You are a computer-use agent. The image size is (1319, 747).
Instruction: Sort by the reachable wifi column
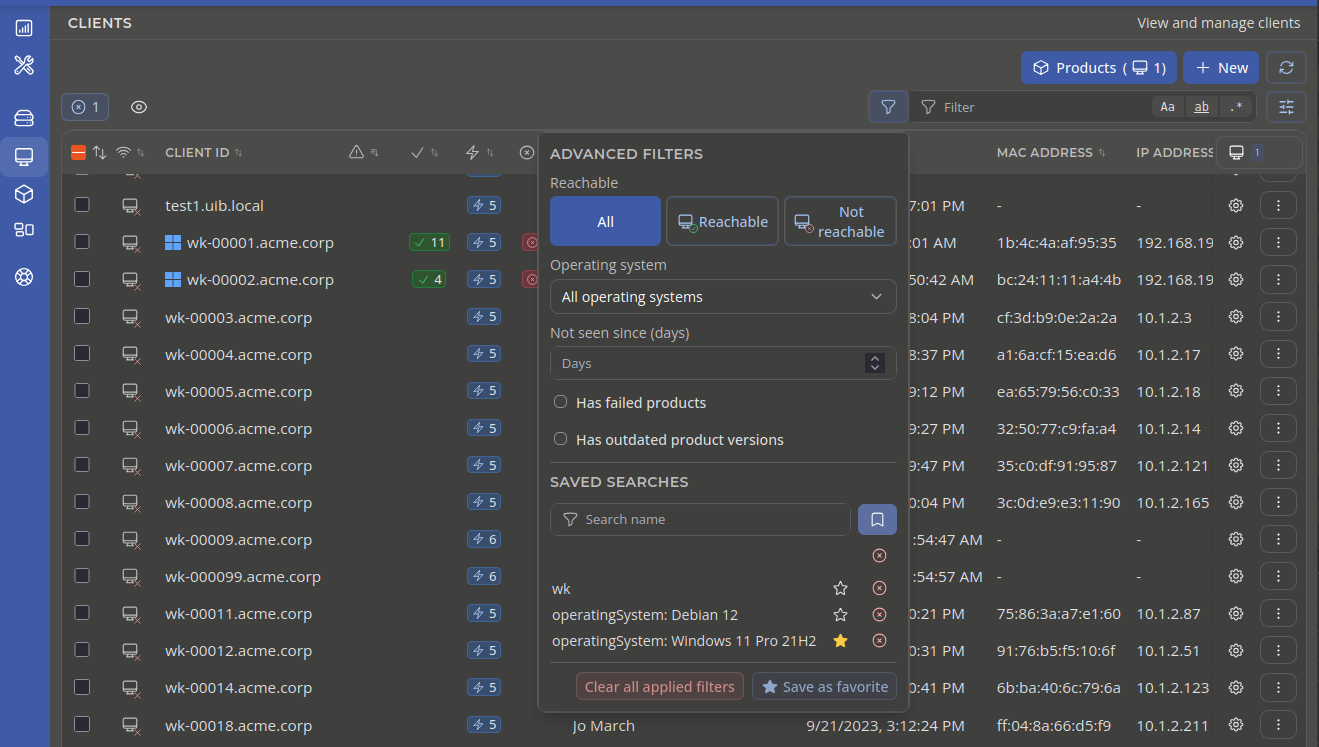(x=130, y=153)
